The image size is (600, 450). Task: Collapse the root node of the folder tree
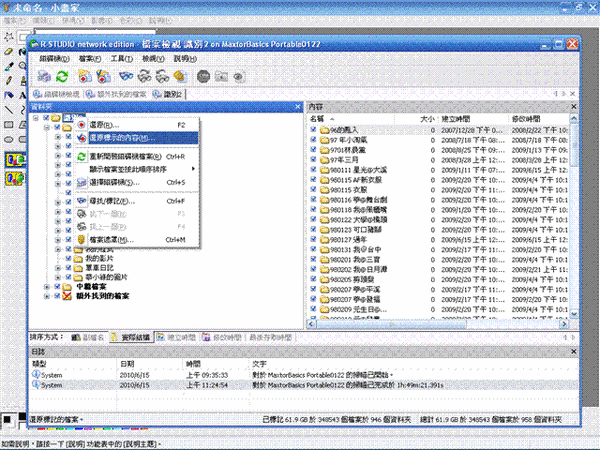36,118
